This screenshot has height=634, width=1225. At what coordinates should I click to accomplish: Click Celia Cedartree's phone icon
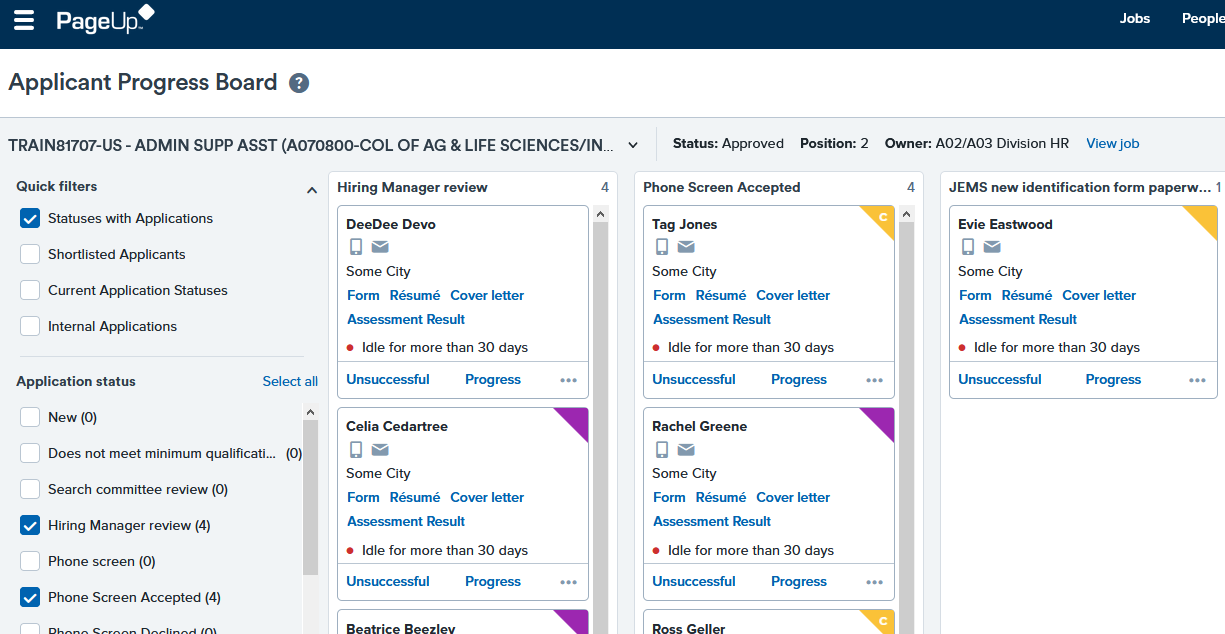click(x=355, y=449)
